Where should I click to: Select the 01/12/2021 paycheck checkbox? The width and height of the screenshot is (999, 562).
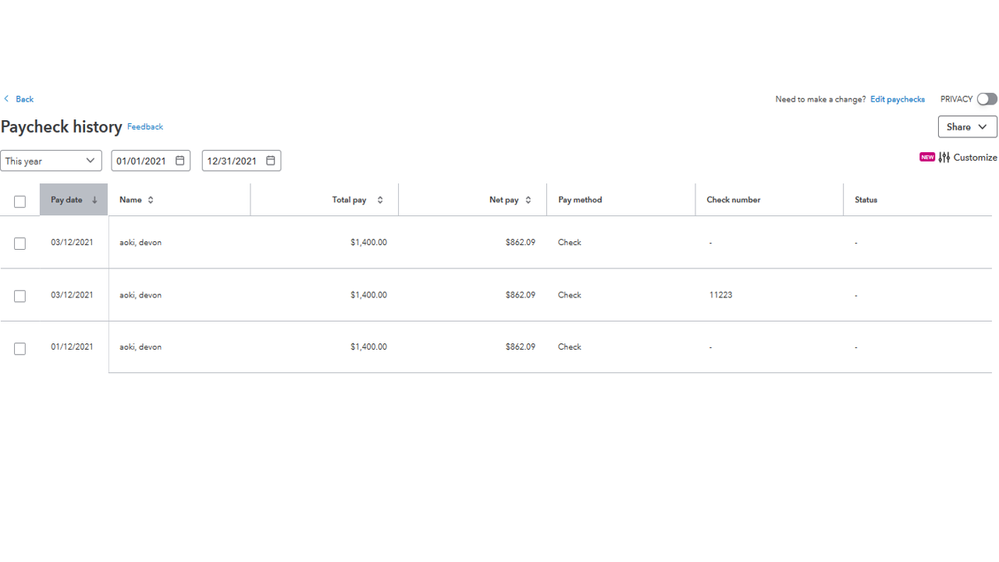20,348
